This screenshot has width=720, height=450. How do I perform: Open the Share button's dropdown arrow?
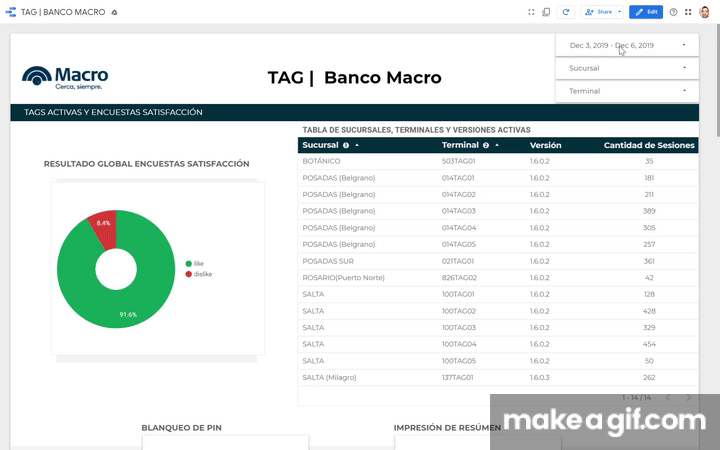619,12
